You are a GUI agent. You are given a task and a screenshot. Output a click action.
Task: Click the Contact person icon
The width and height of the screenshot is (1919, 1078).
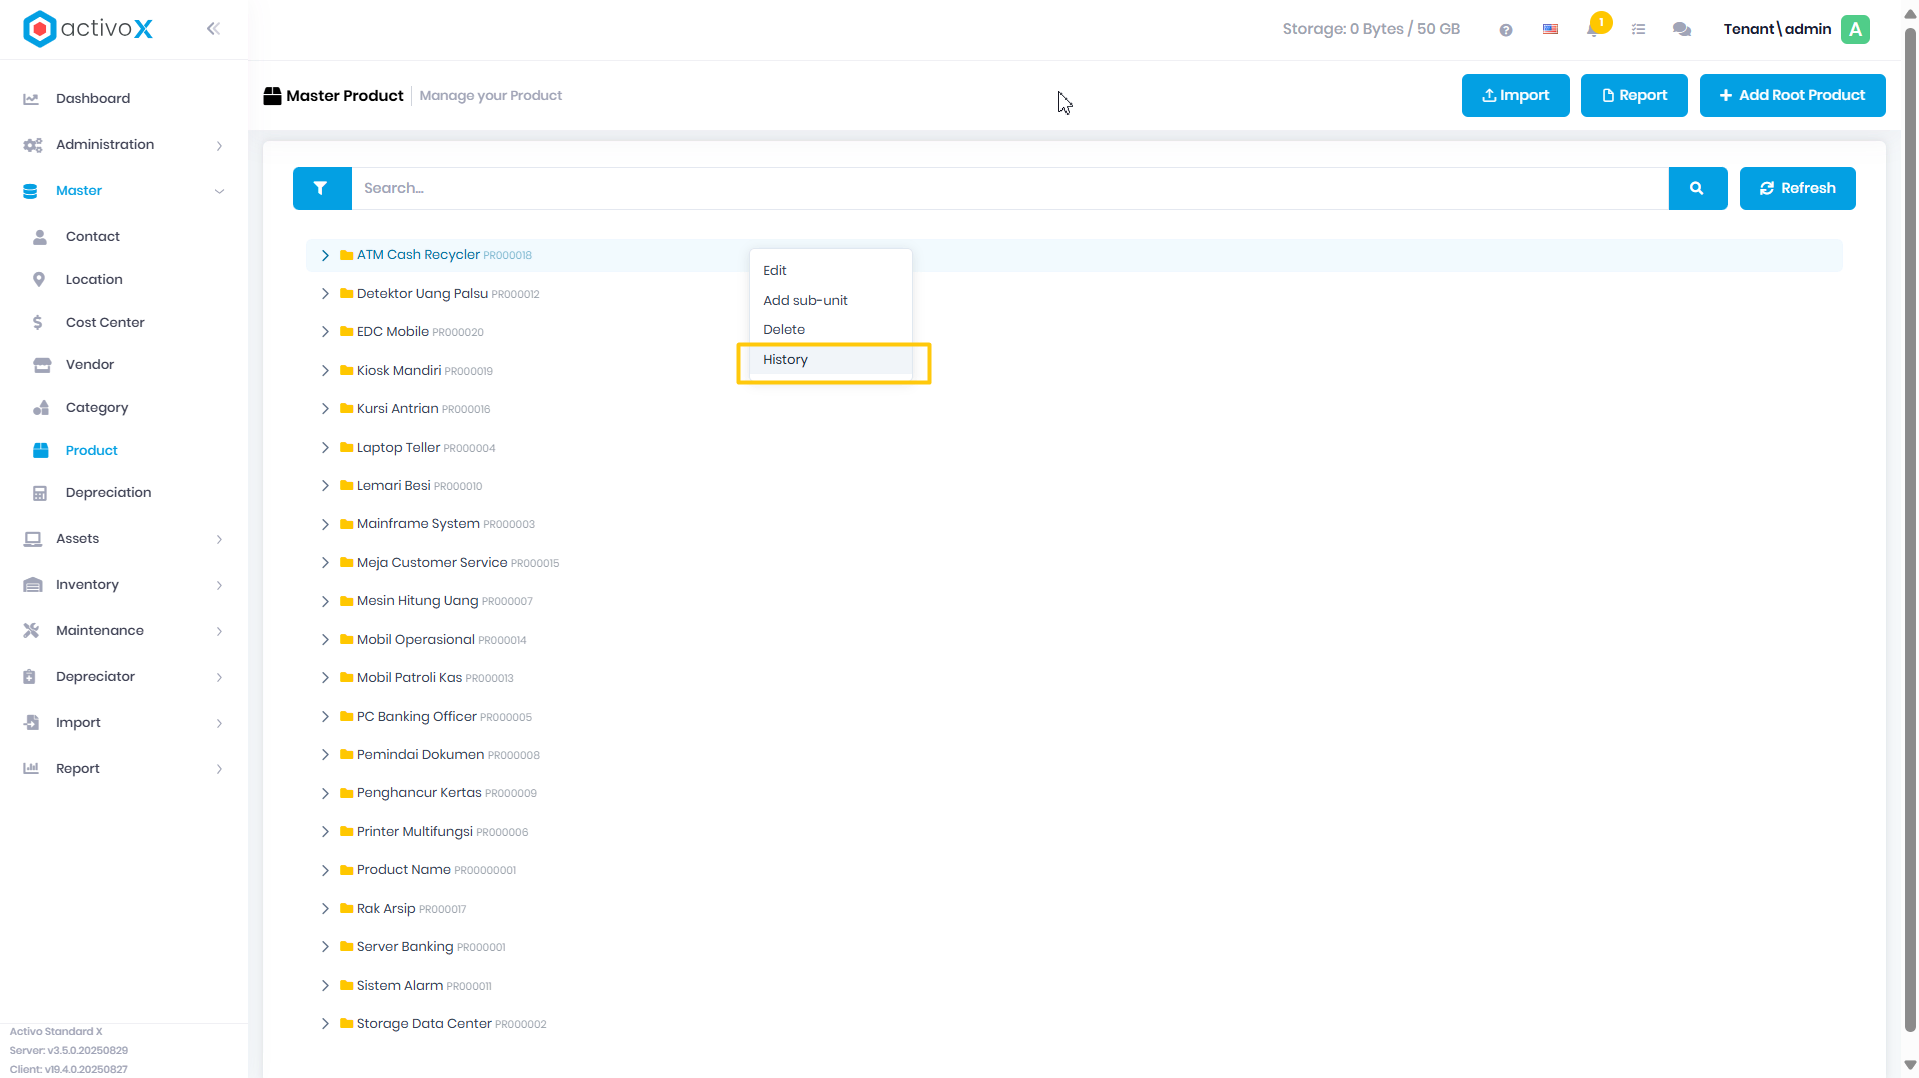tap(40, 237)
